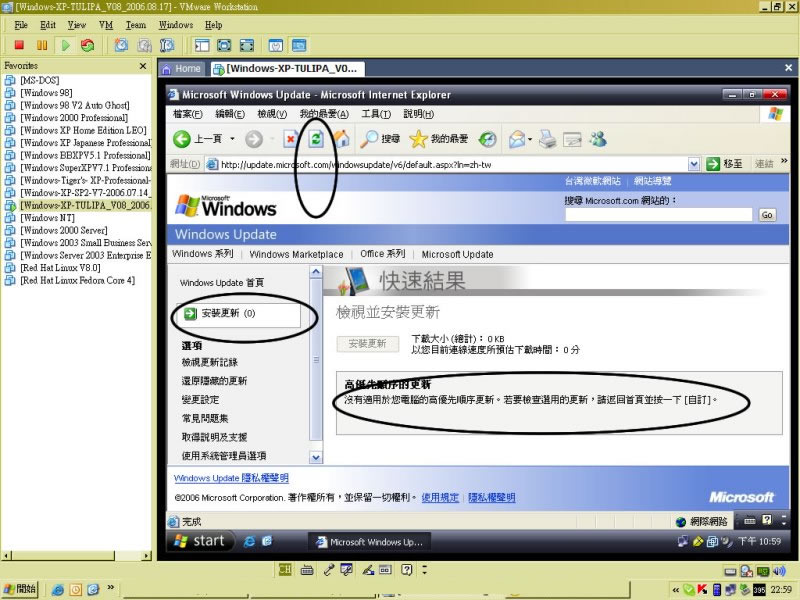This screenshot has height=600, width=800.
Task: Activate VMware quick switch mode icon
Action: (247, 45)
